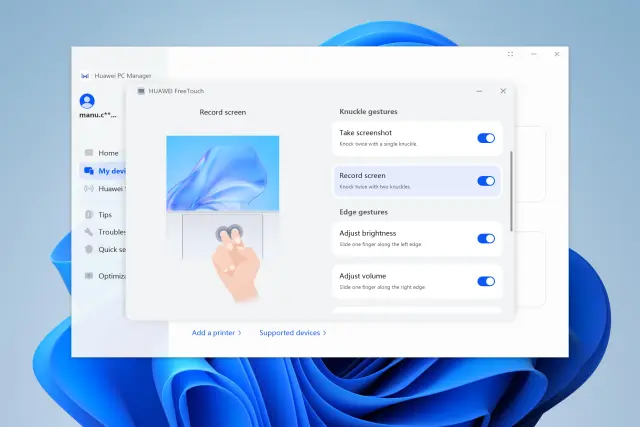Turn off the Record screen toggle switch
This screenshot has height=427, width=640.
click(x=486, y=181)
